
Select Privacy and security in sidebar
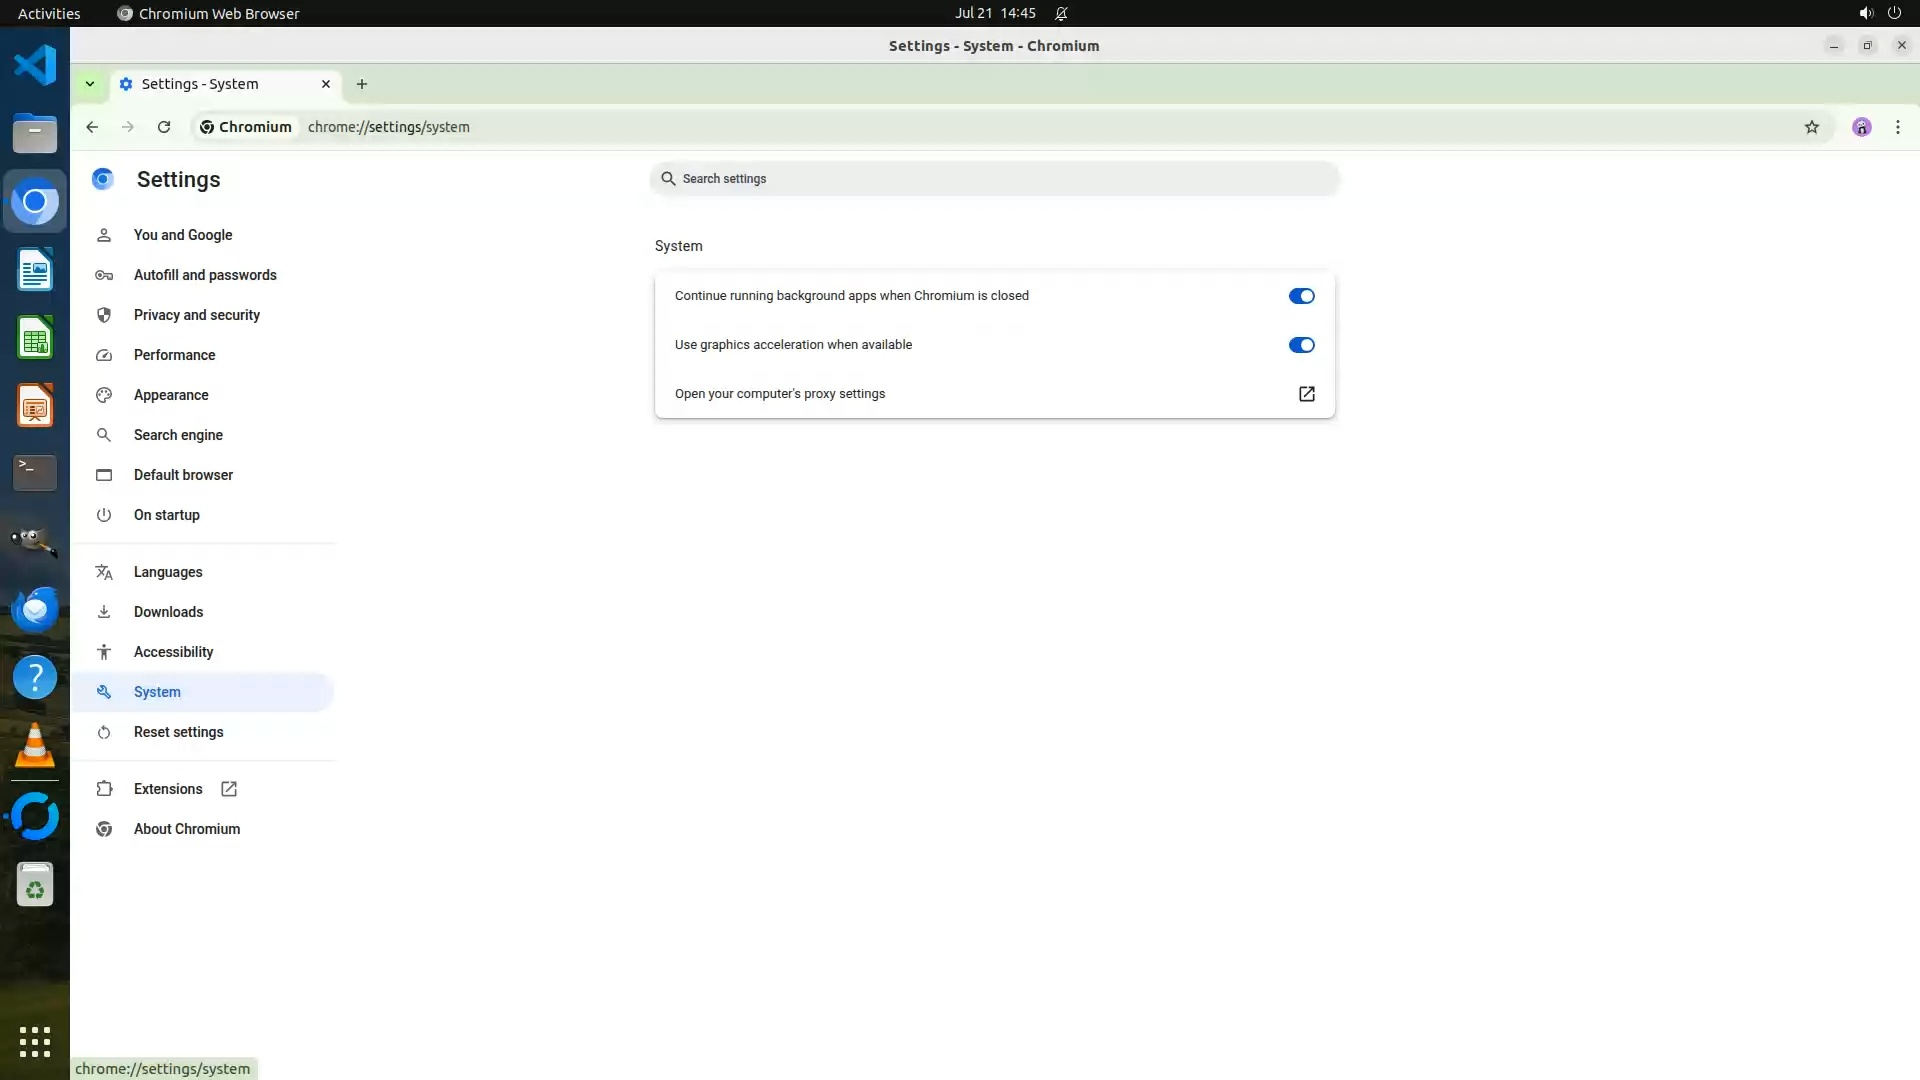tap(196, 315)
